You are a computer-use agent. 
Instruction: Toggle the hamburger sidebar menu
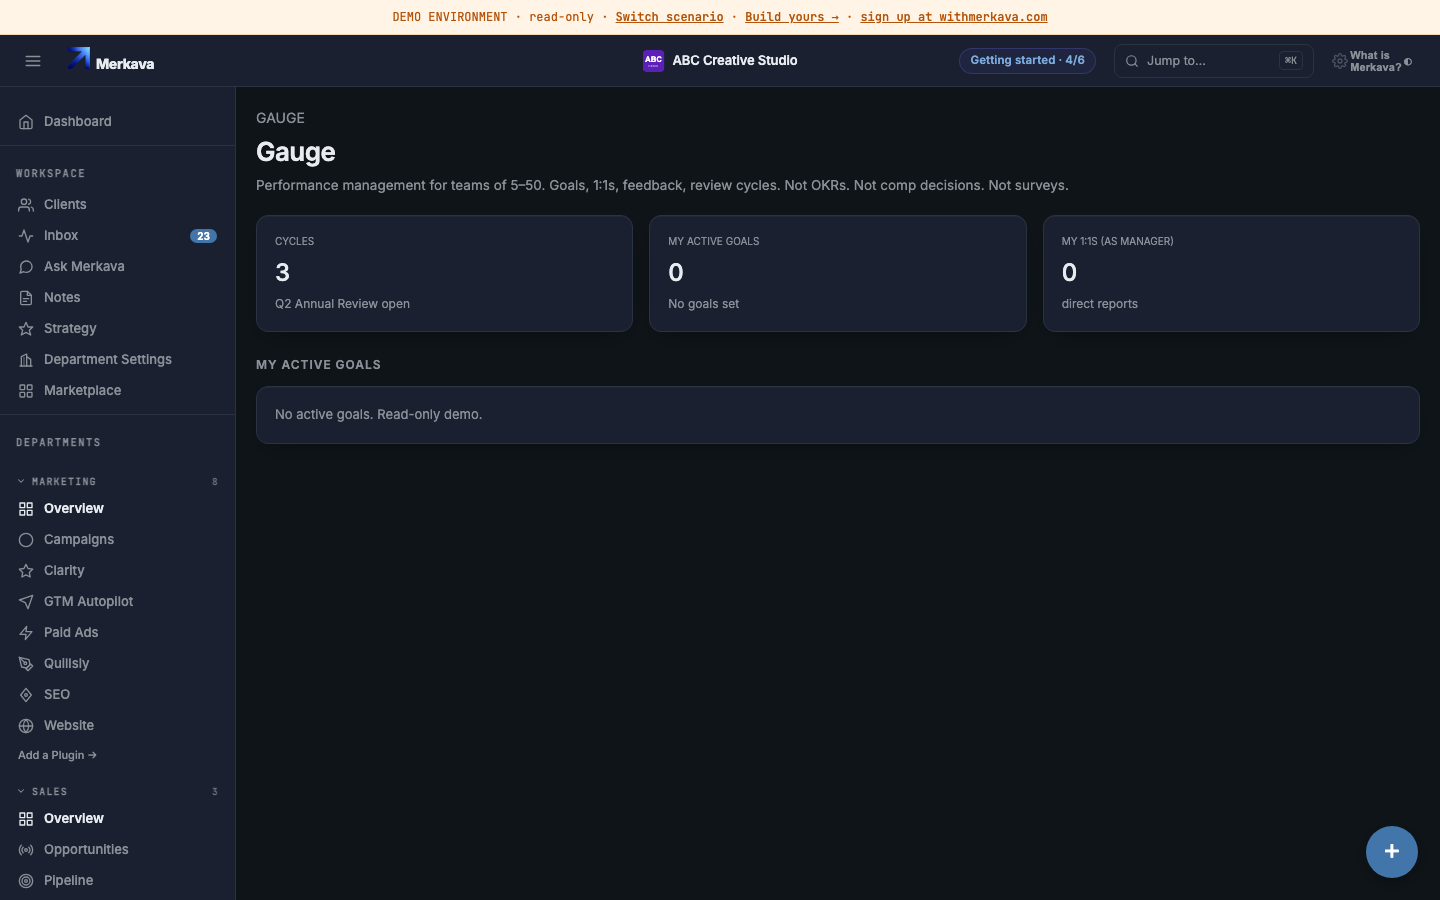pyautogui.click(x=33, y=61)
